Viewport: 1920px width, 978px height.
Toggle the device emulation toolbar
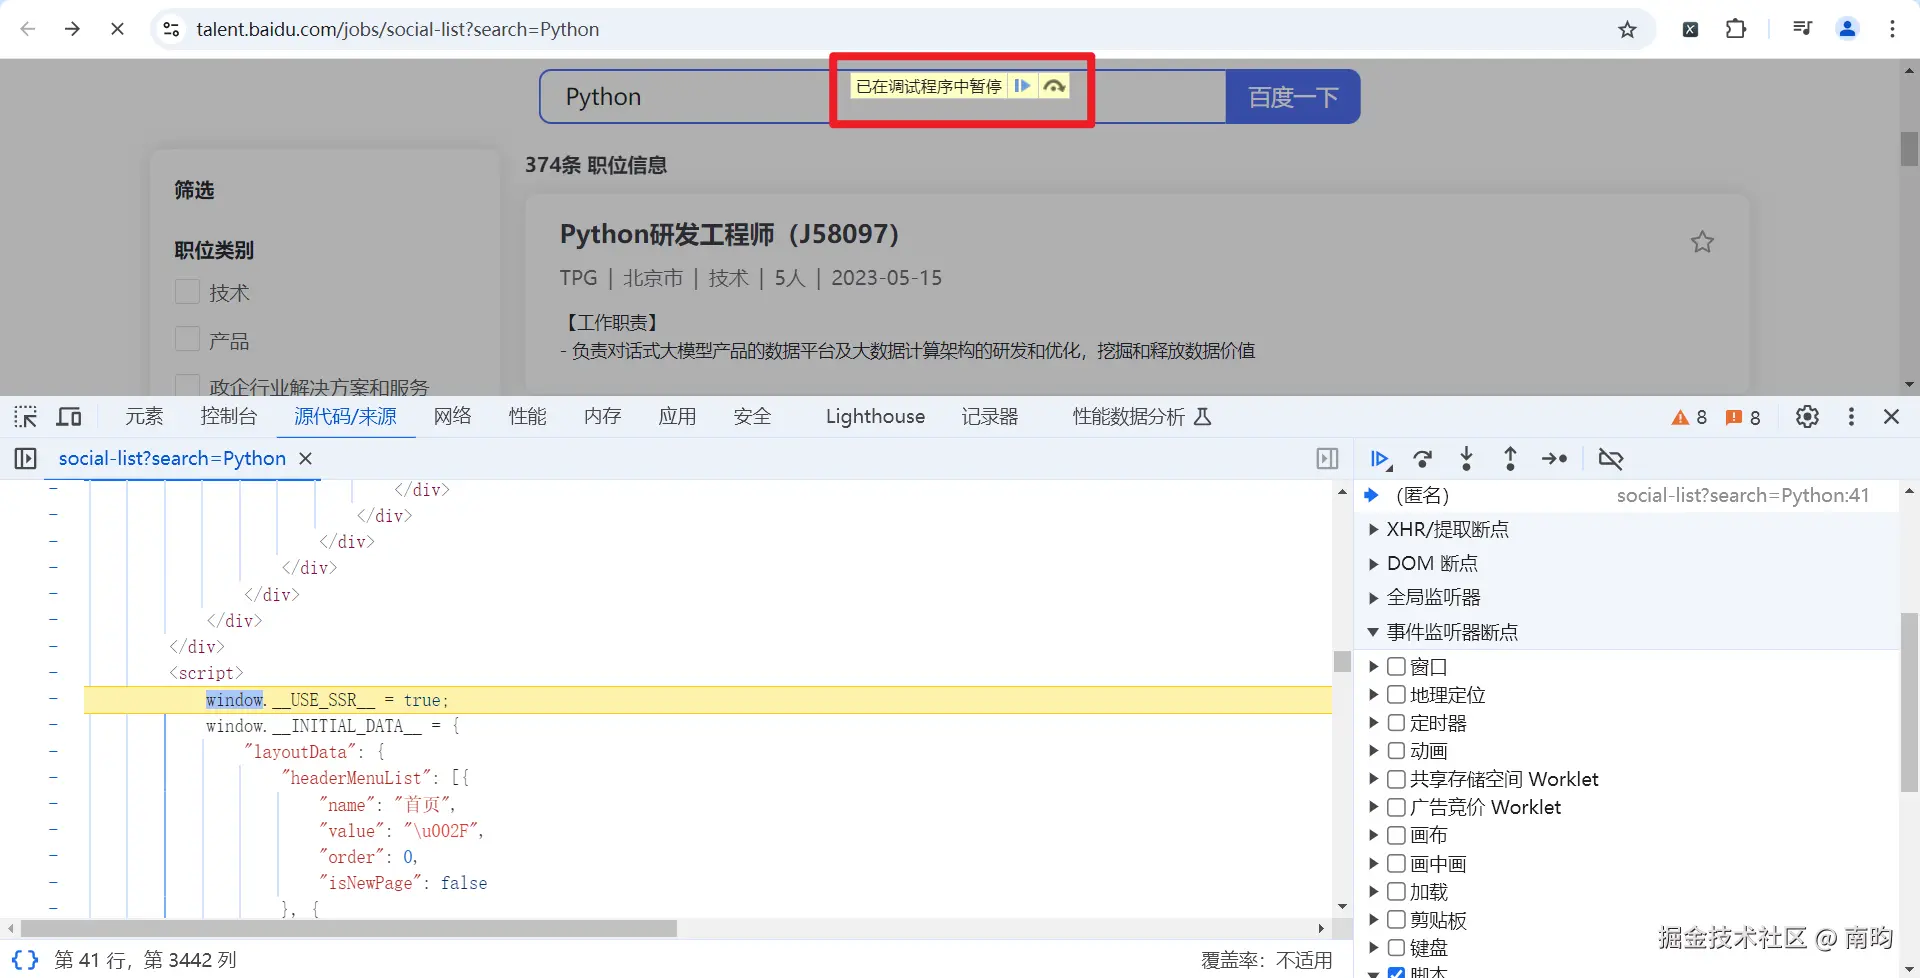tap(68, 417)
